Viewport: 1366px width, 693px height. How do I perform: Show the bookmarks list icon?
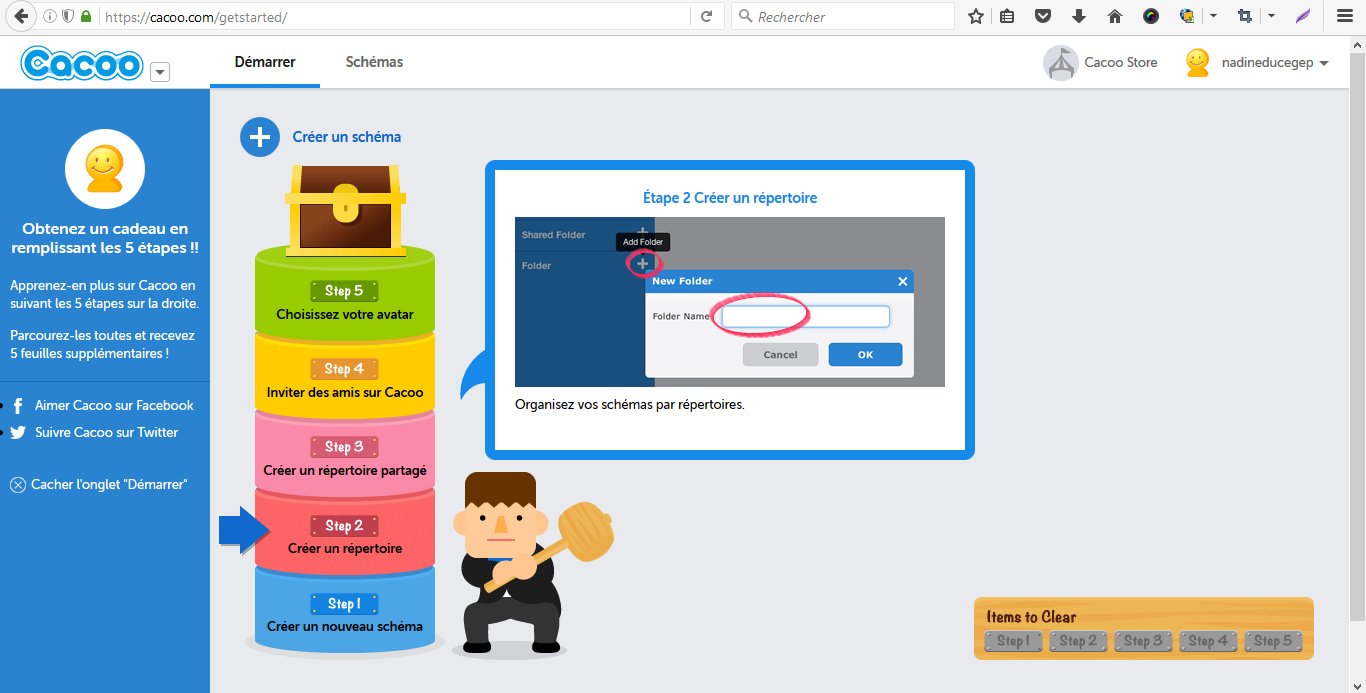[1007, 16]
